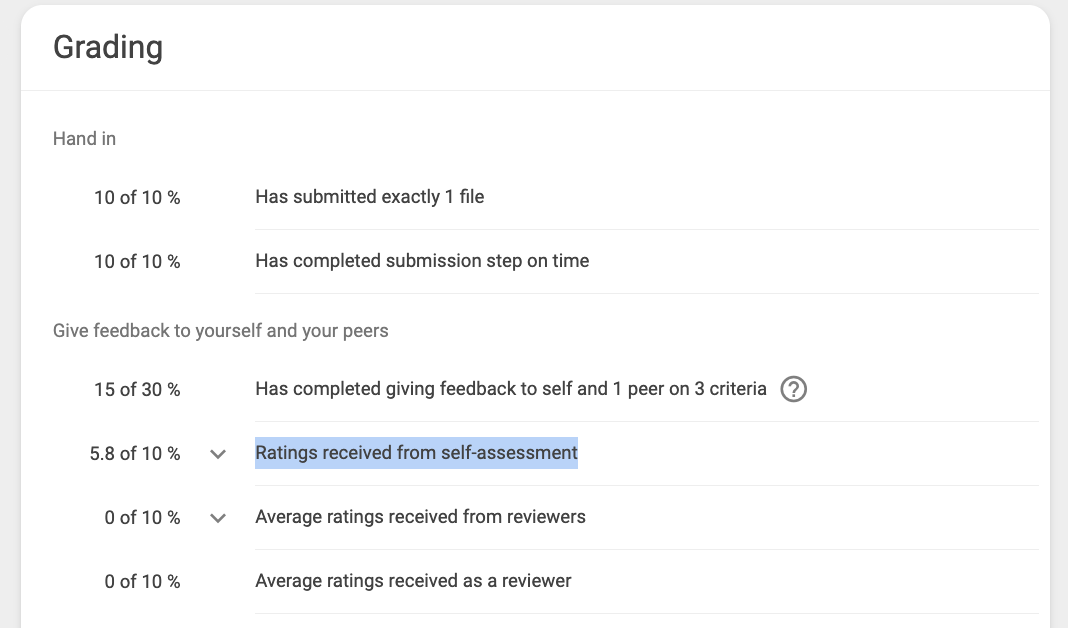Image resolution: width=1068 pixels, height=628 pixels.
Task: Click the feedback to self and peer text
Action: click(x=511, y=389)
